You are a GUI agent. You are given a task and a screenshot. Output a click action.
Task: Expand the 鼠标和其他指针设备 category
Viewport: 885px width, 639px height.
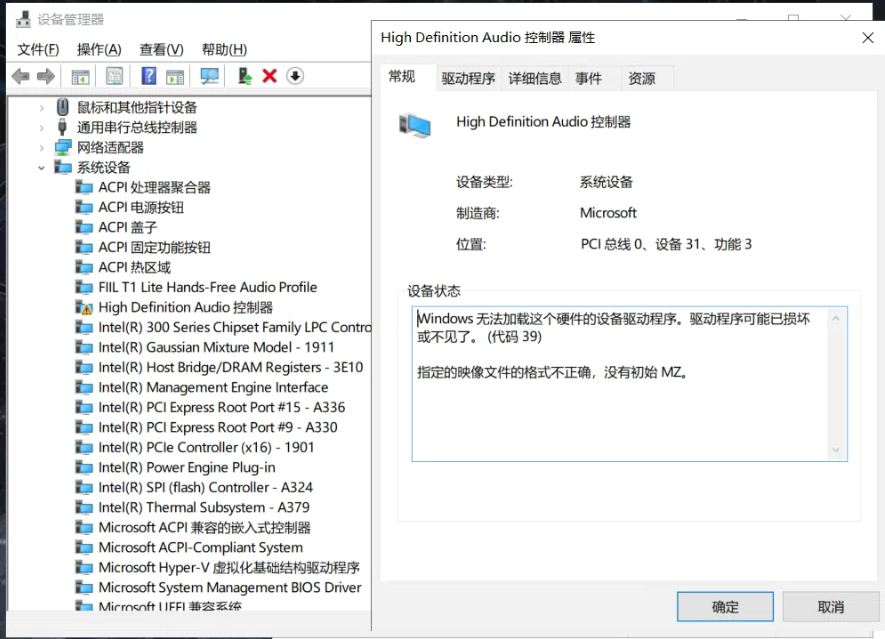pos(41,108)
